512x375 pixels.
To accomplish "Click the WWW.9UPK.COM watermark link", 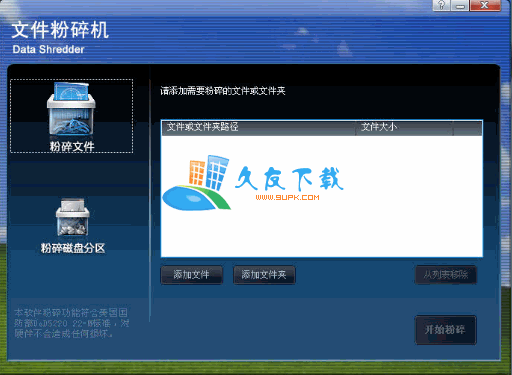I will pyautogui.click(x=287, y=197).
